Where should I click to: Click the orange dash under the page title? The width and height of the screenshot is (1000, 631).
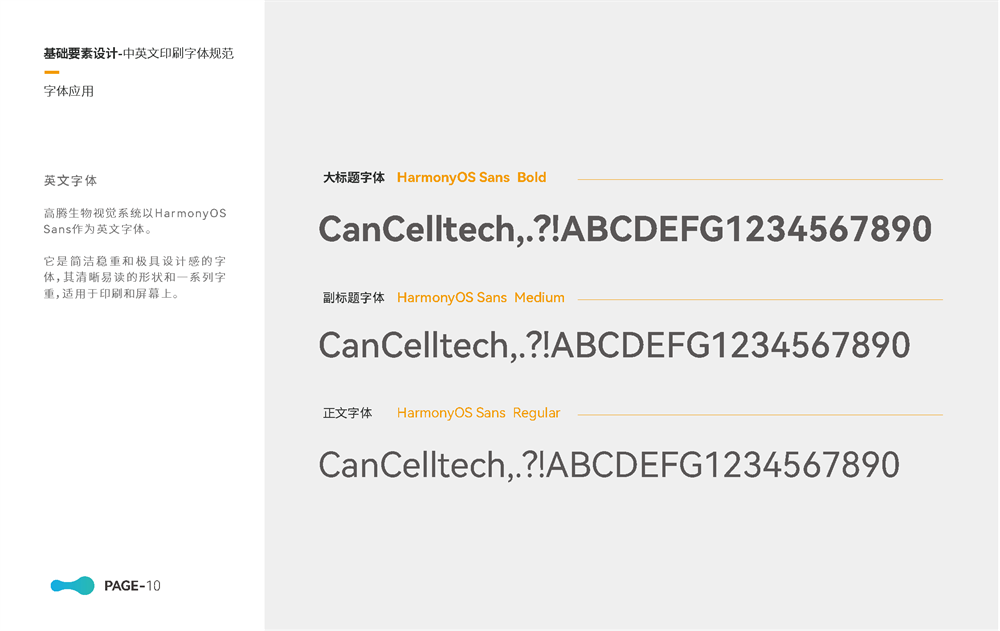click(x=51, y=72)
